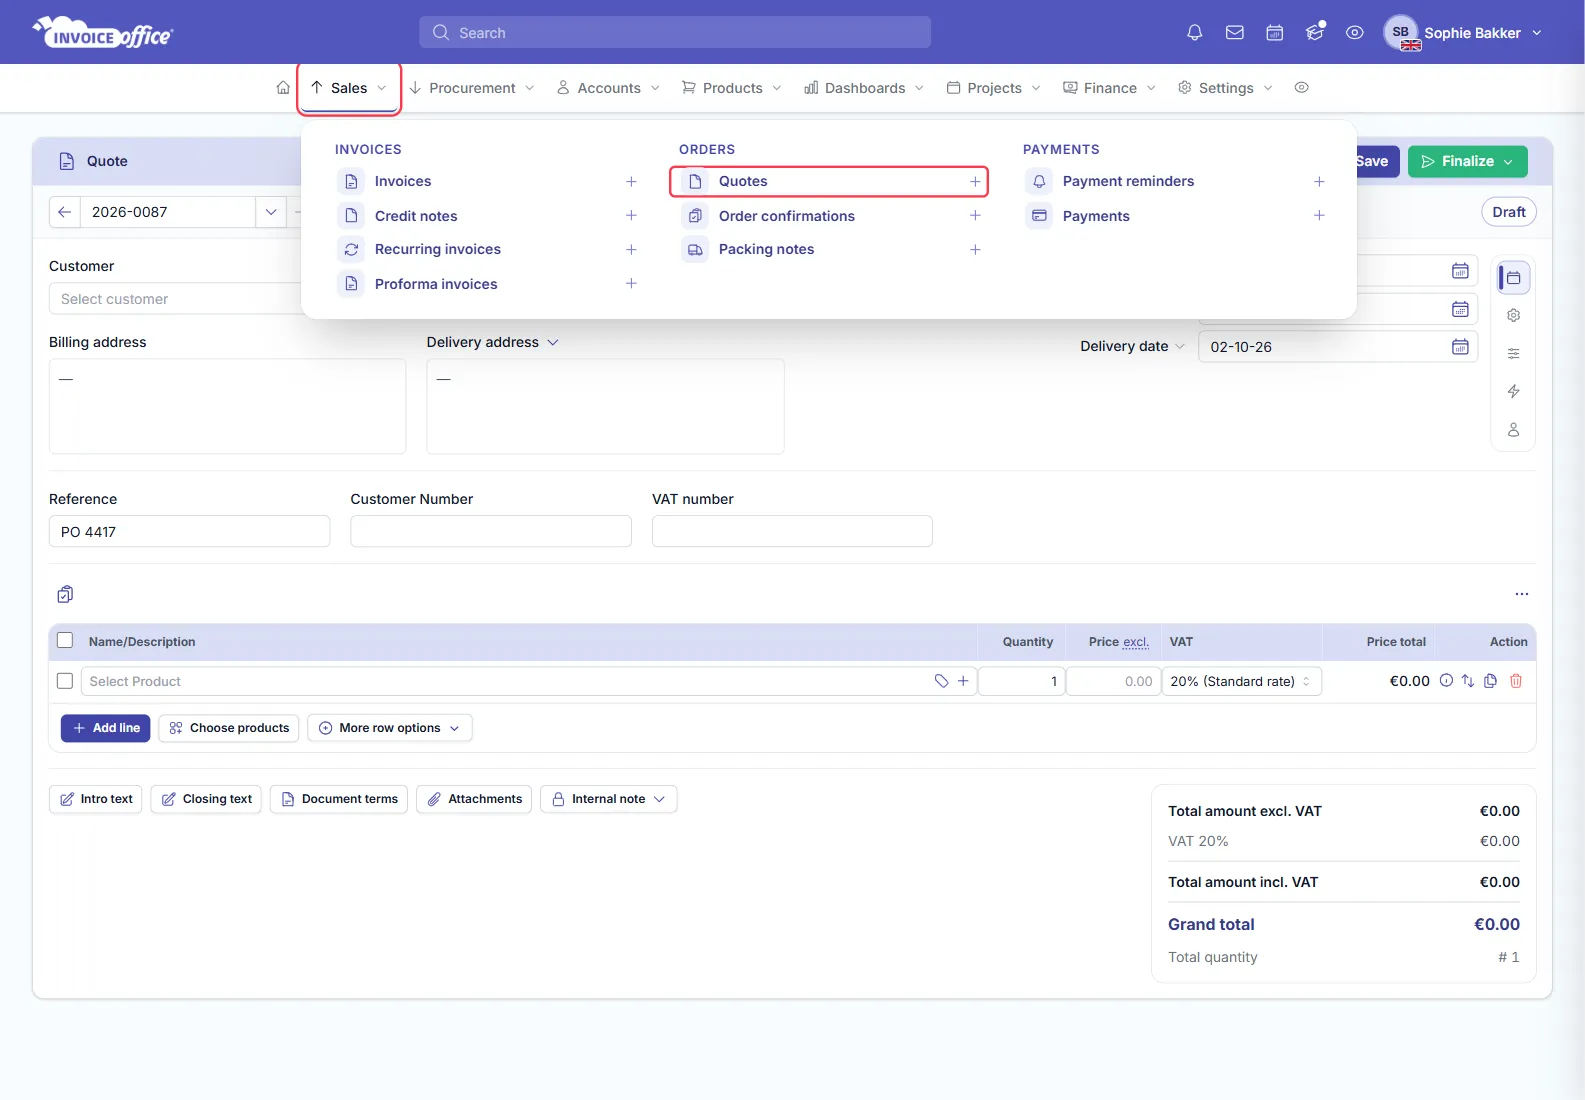The image size is (1585, 1100).
Task: Open the gear settings icon in side panel
Action: pyautogui.click(x=1514, y=316)
